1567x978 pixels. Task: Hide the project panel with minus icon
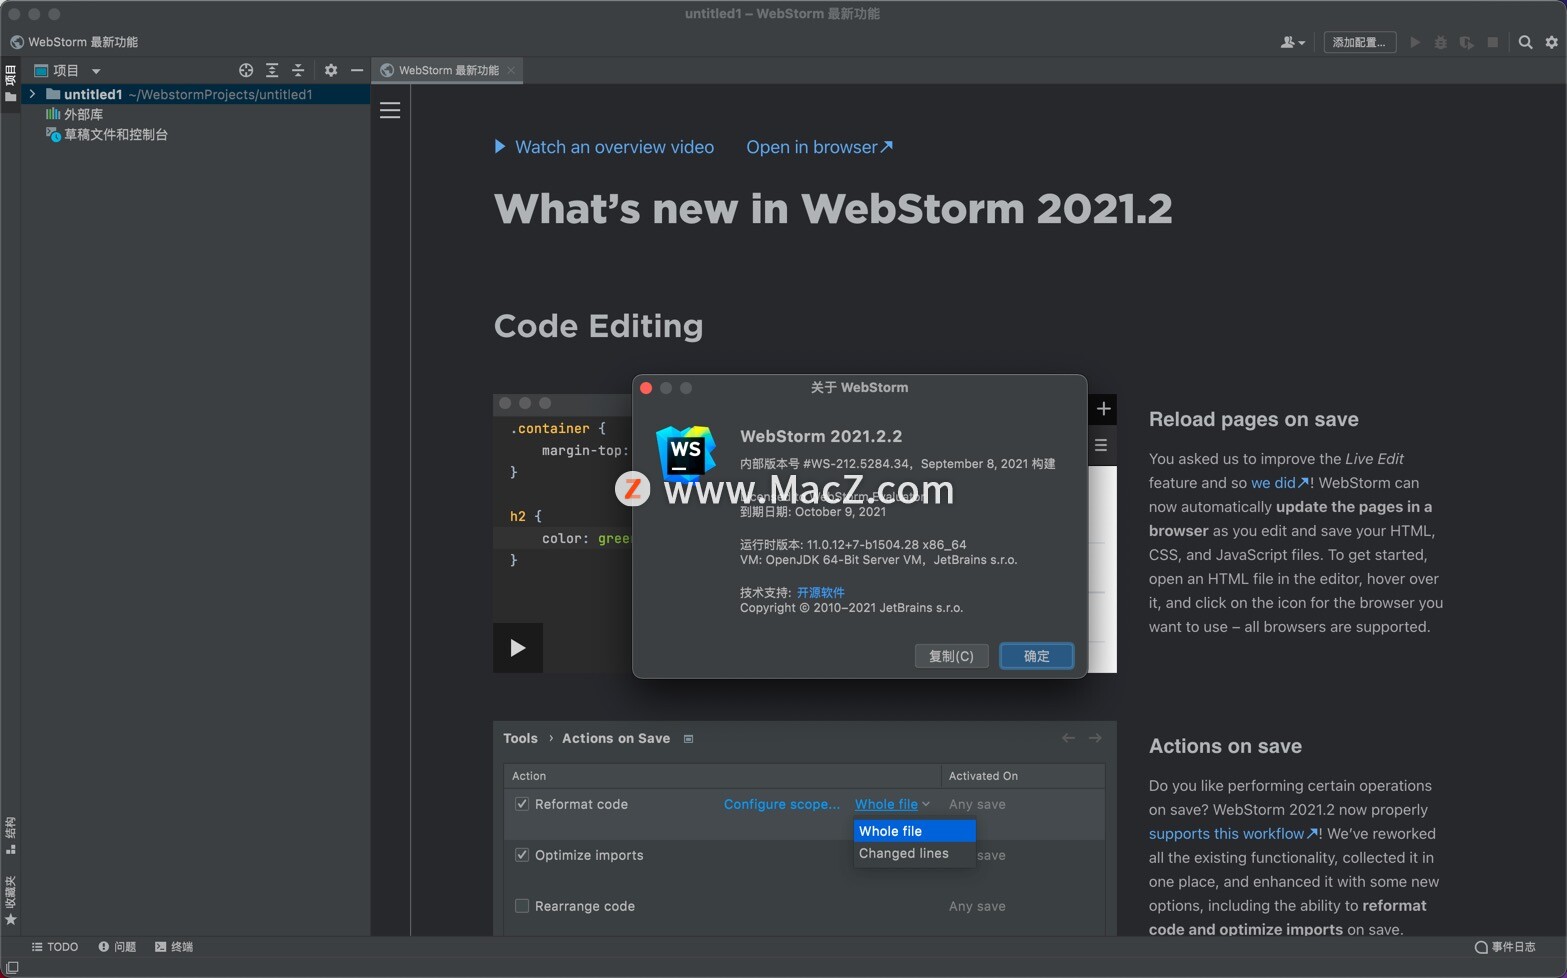pyautogui.click(x=357, y=70)
